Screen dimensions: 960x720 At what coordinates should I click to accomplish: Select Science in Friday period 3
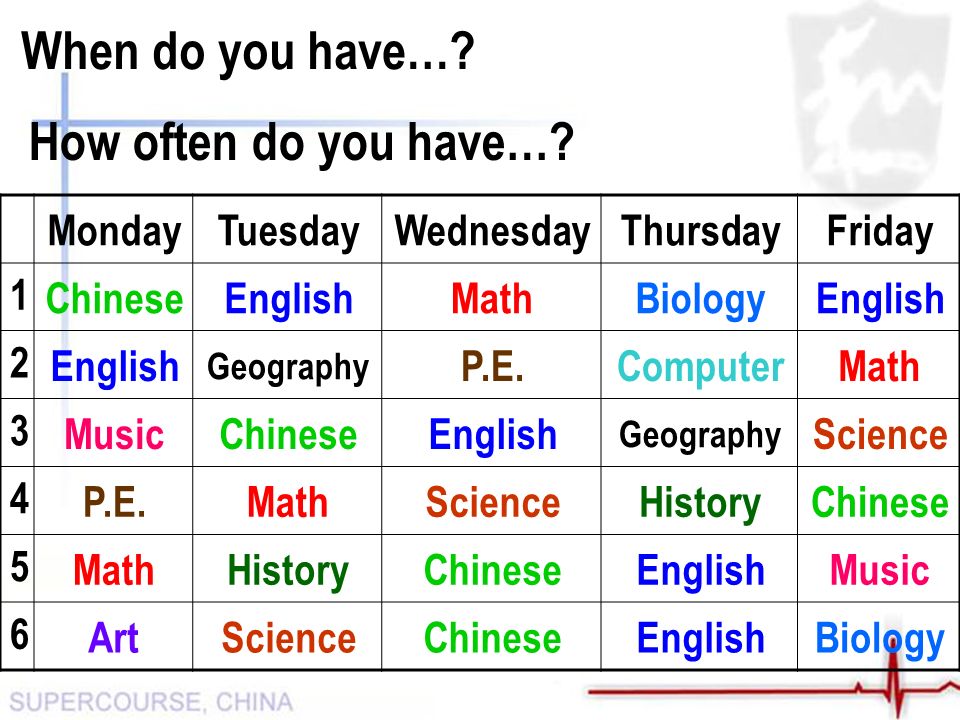coord(880,434)
